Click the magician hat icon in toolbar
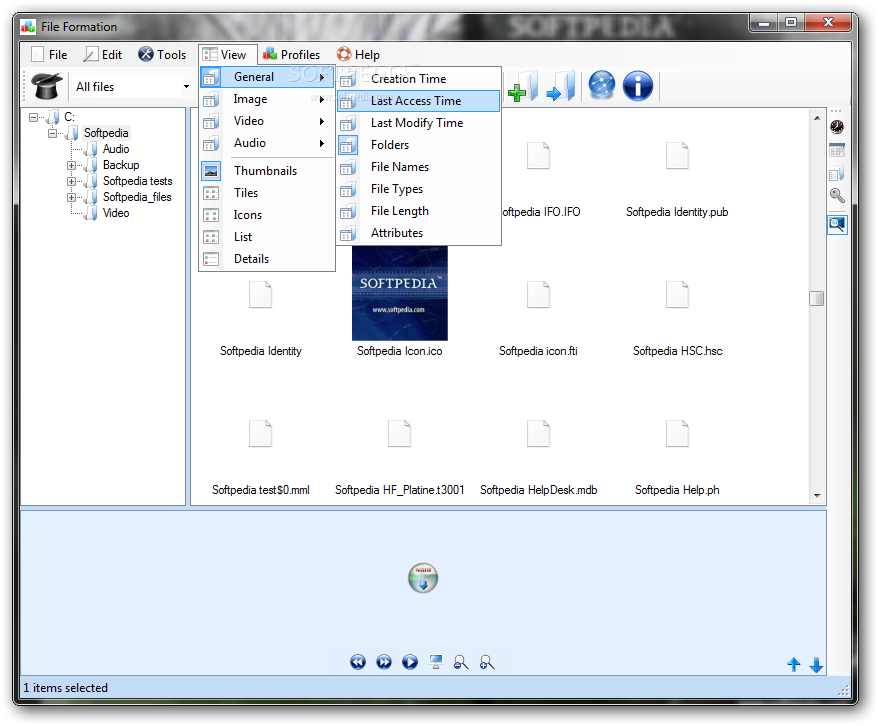Screen dimensions: 879x726 tap(47, 86)
